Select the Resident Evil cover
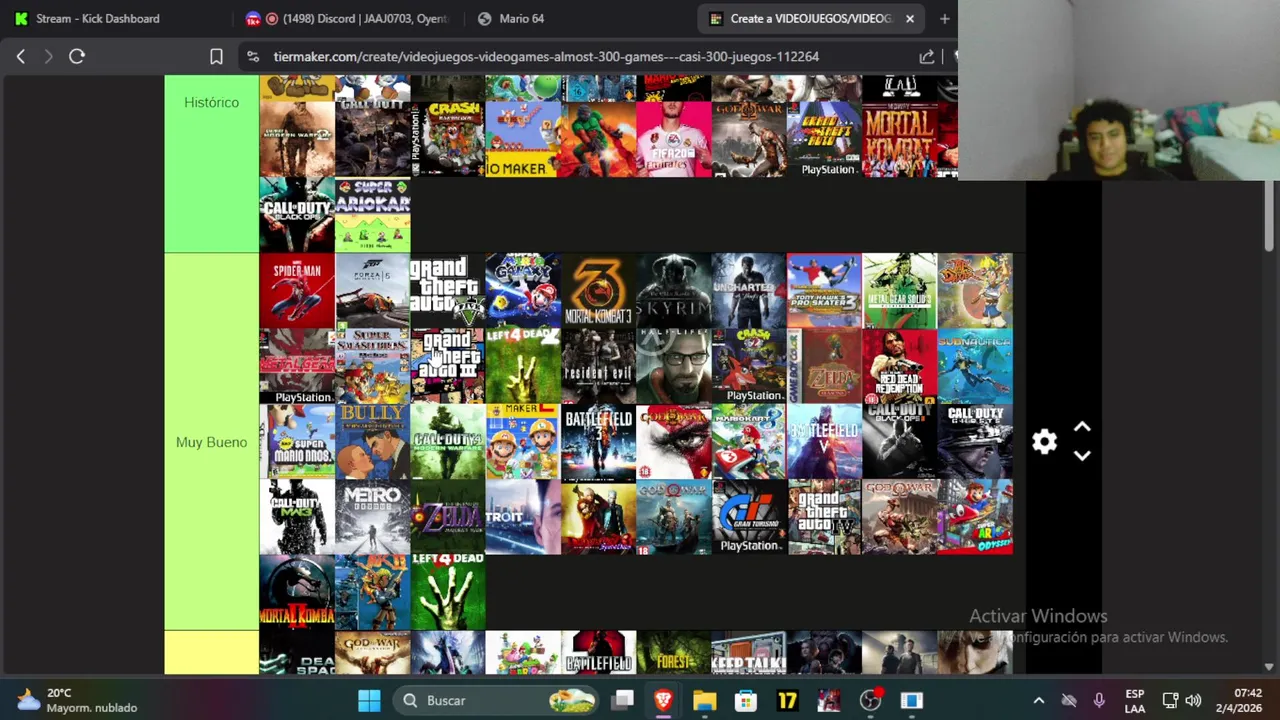The image size is (1280, 720). [x=598, y=366]
